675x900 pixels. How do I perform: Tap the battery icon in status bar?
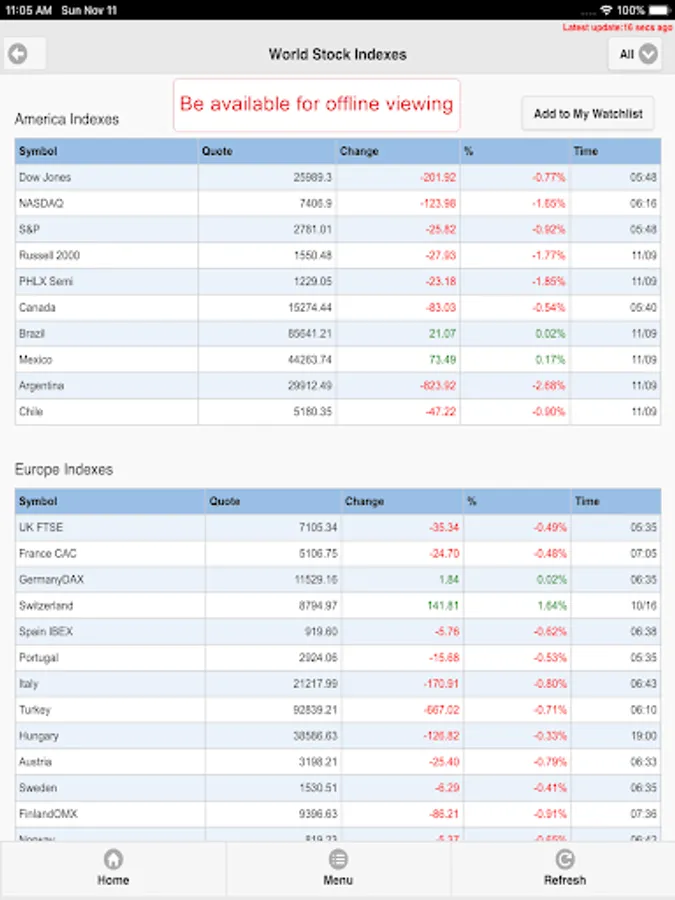coord(660,9)
